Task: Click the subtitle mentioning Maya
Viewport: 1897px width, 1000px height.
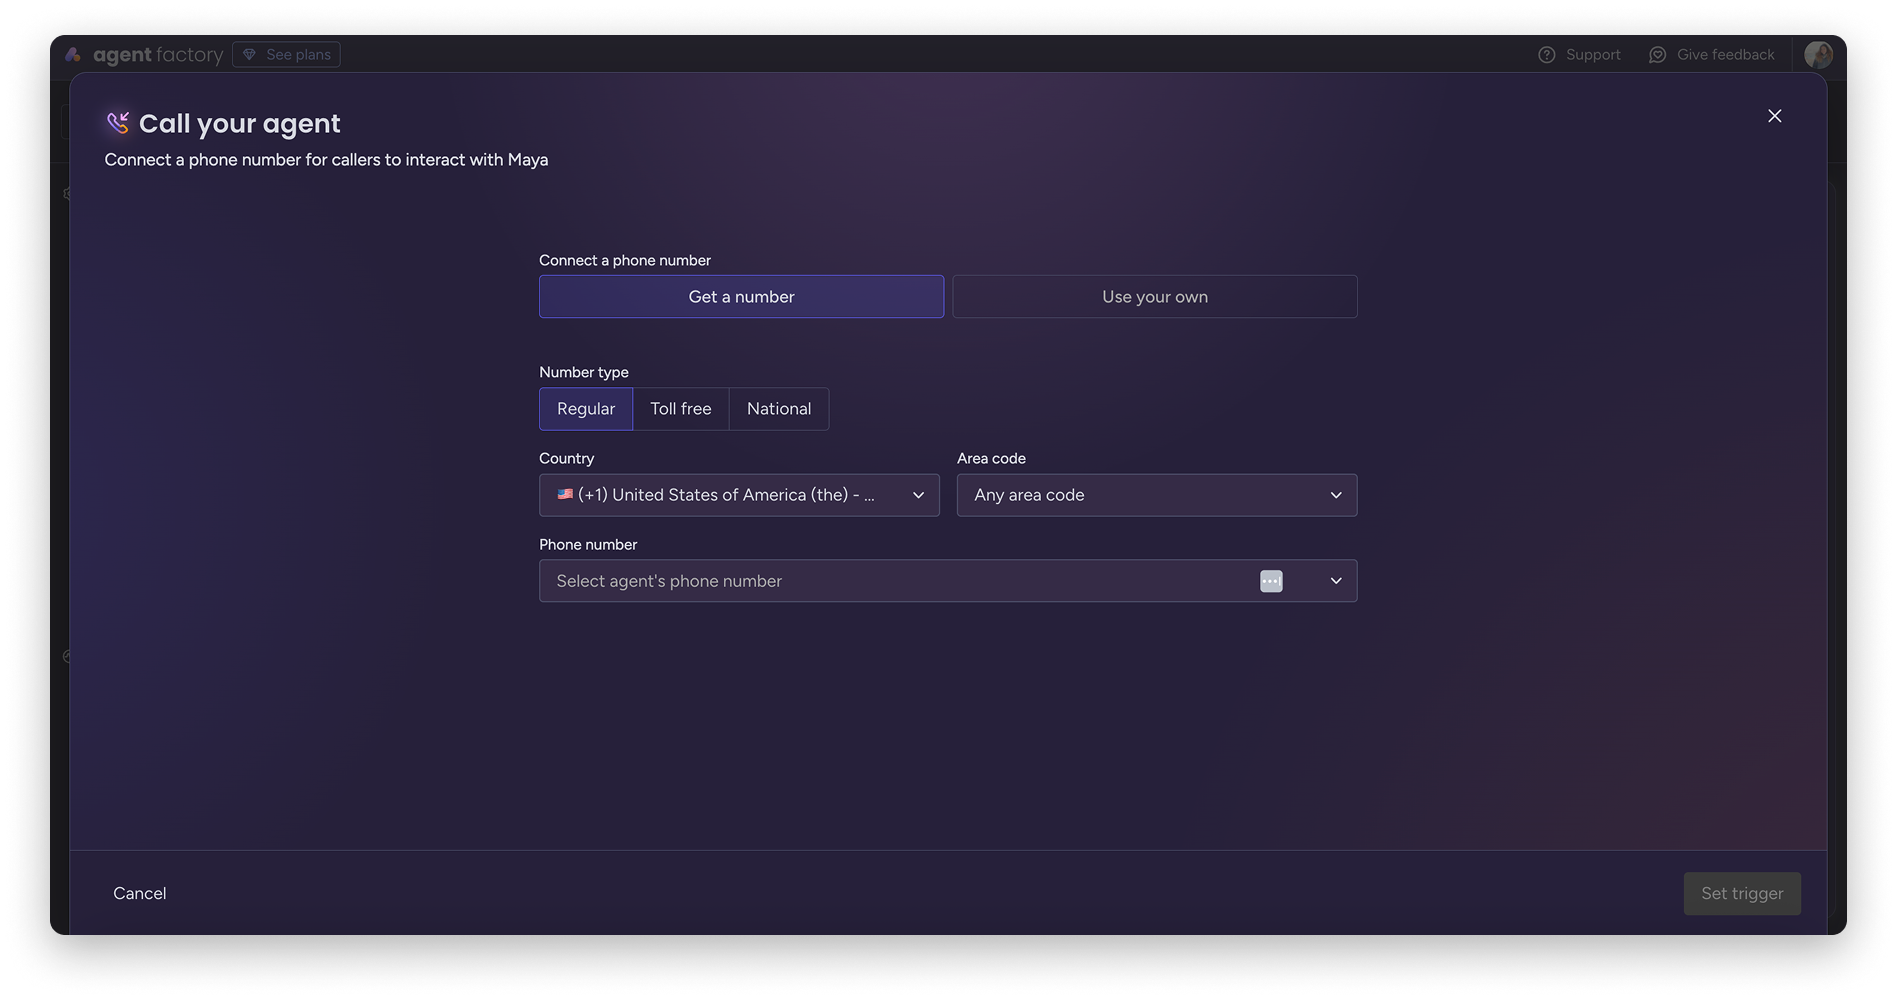Action: coord(326,160)
